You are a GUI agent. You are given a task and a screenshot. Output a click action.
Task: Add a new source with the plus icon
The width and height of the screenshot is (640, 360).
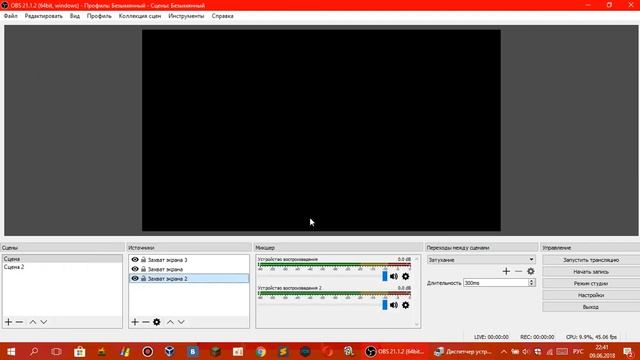(135, 322)
